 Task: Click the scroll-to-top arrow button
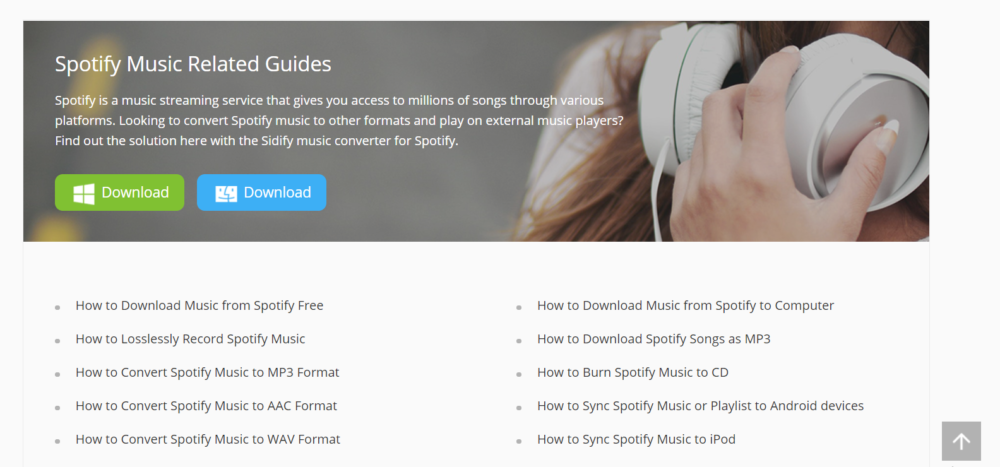coord(961,441)
